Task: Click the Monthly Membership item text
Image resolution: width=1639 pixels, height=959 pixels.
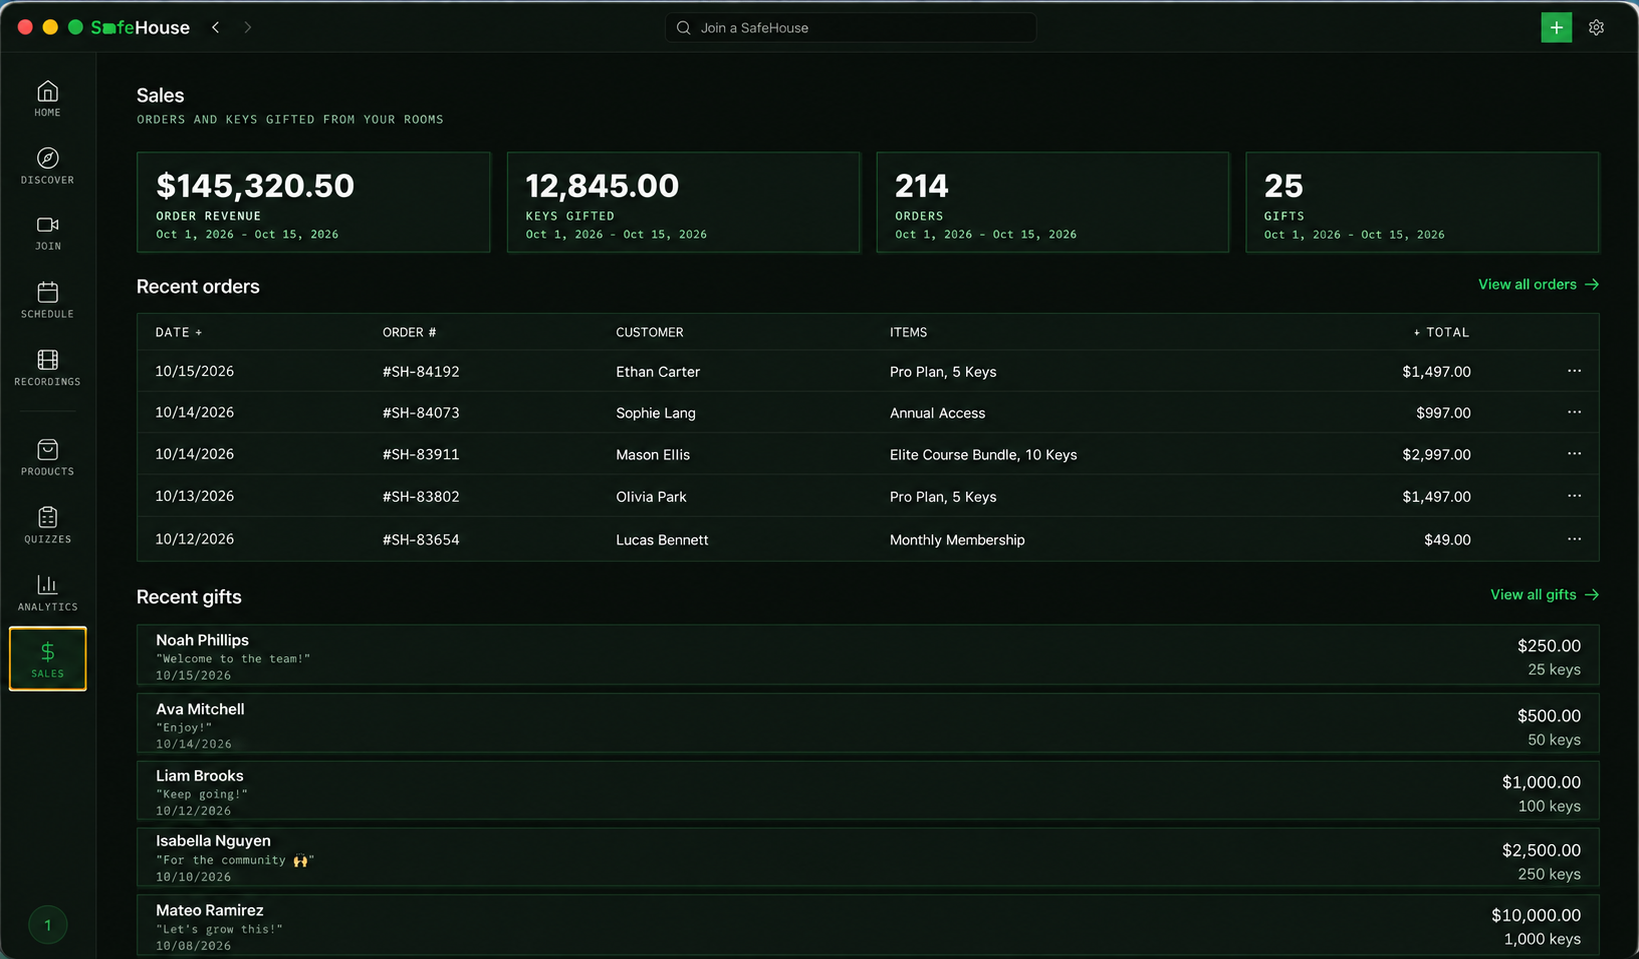Action: pos(957,540)
